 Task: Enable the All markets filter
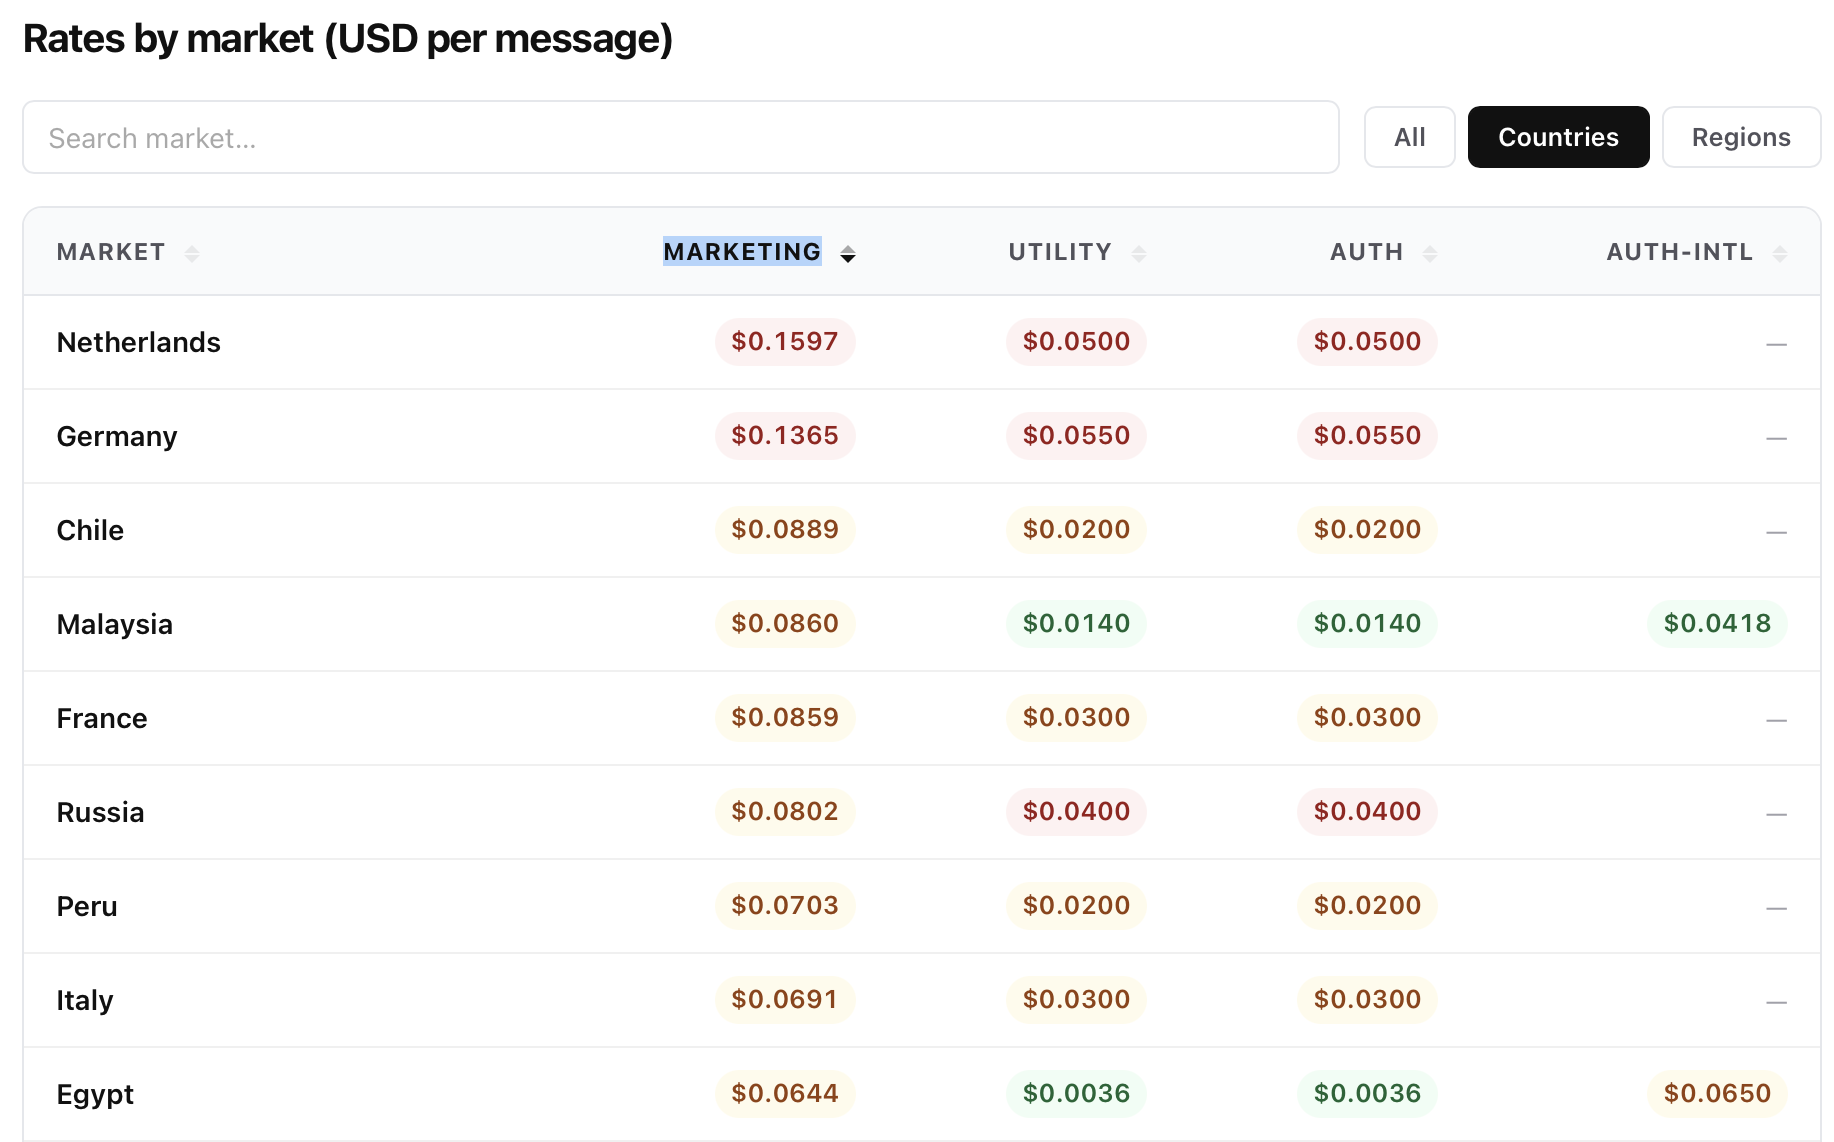(1410, 137)
